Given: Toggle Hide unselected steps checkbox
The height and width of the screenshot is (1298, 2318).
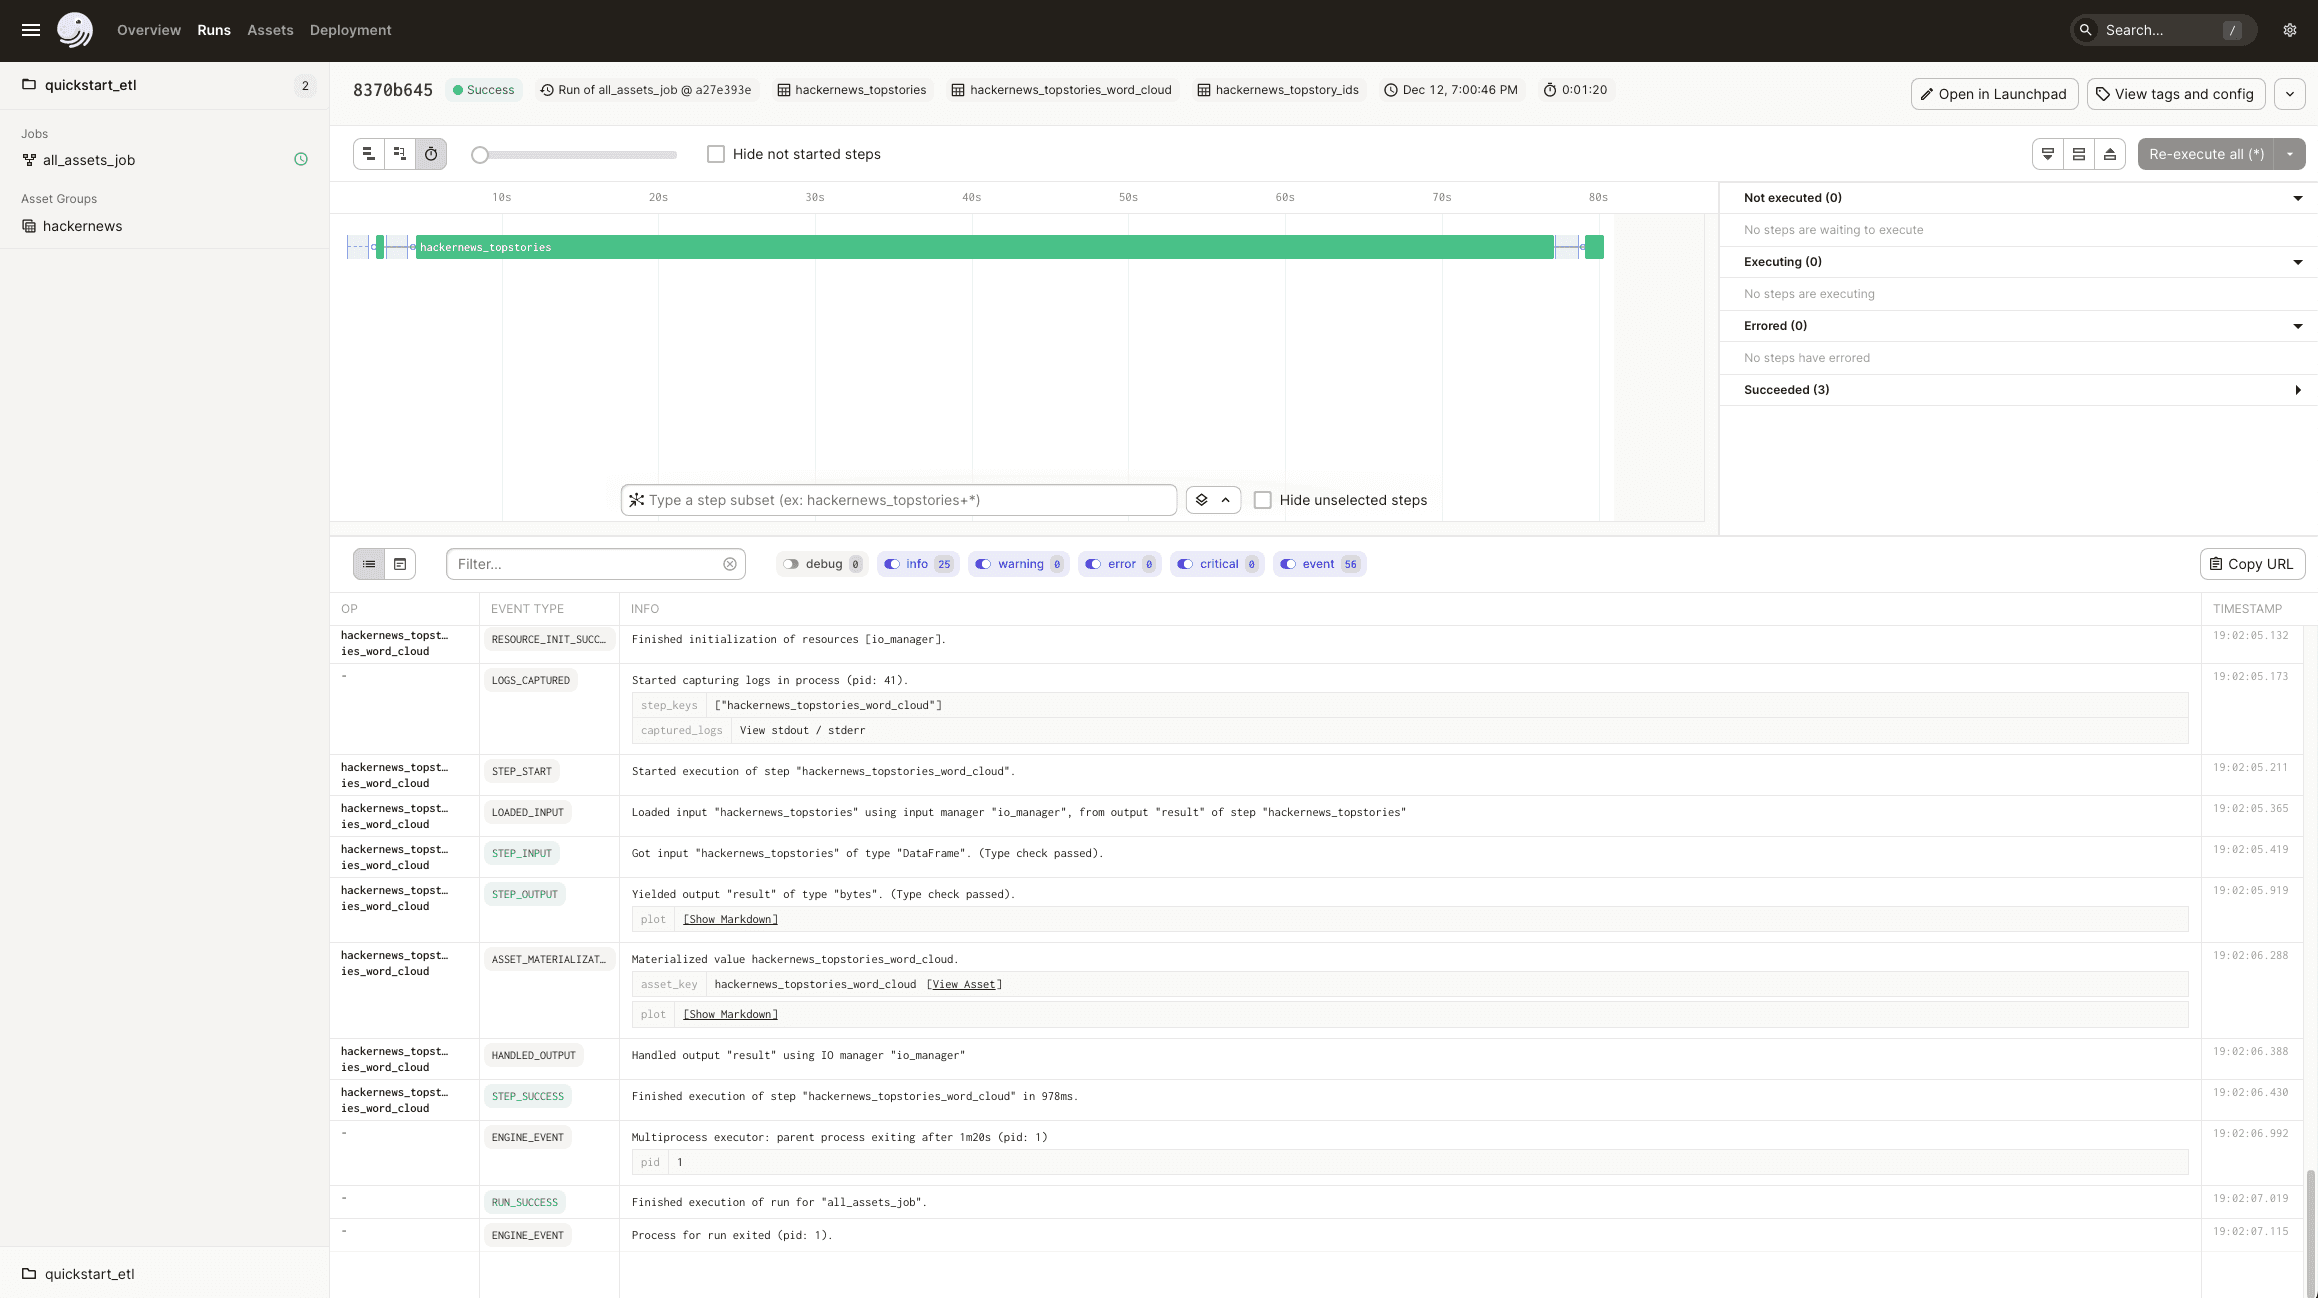Looking at the screenshot, I should coord(1262,500).
